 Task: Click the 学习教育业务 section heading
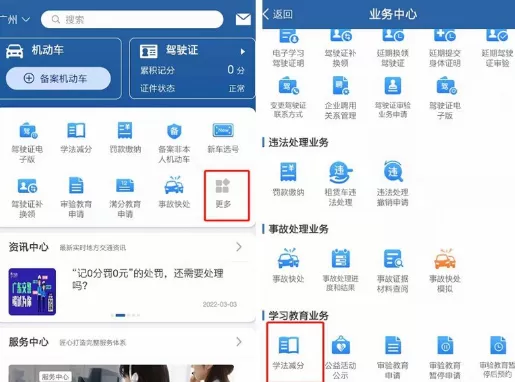tap(298, 315)
